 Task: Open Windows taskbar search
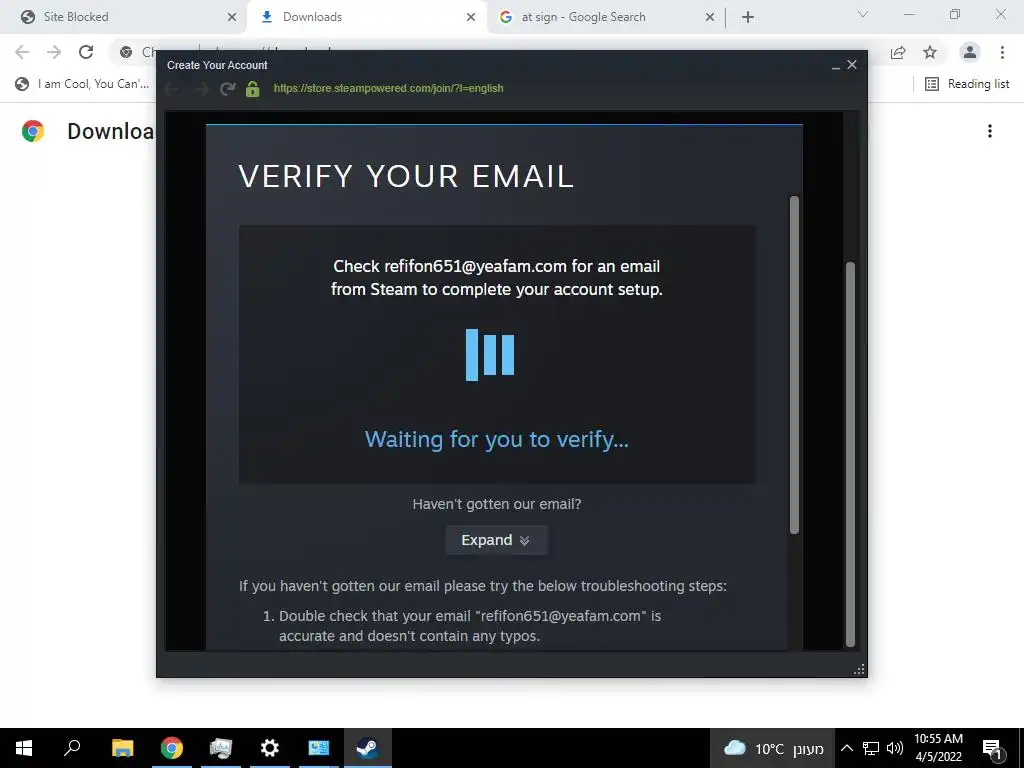72,748
